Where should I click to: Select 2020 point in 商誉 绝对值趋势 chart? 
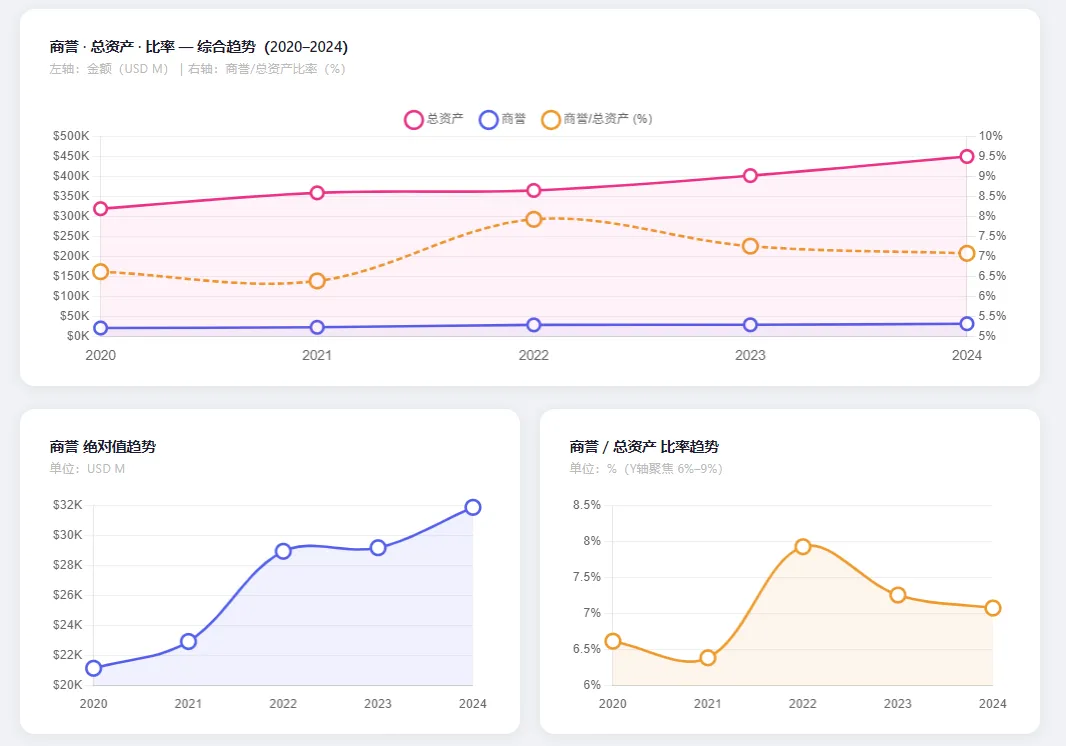[94, 668]
